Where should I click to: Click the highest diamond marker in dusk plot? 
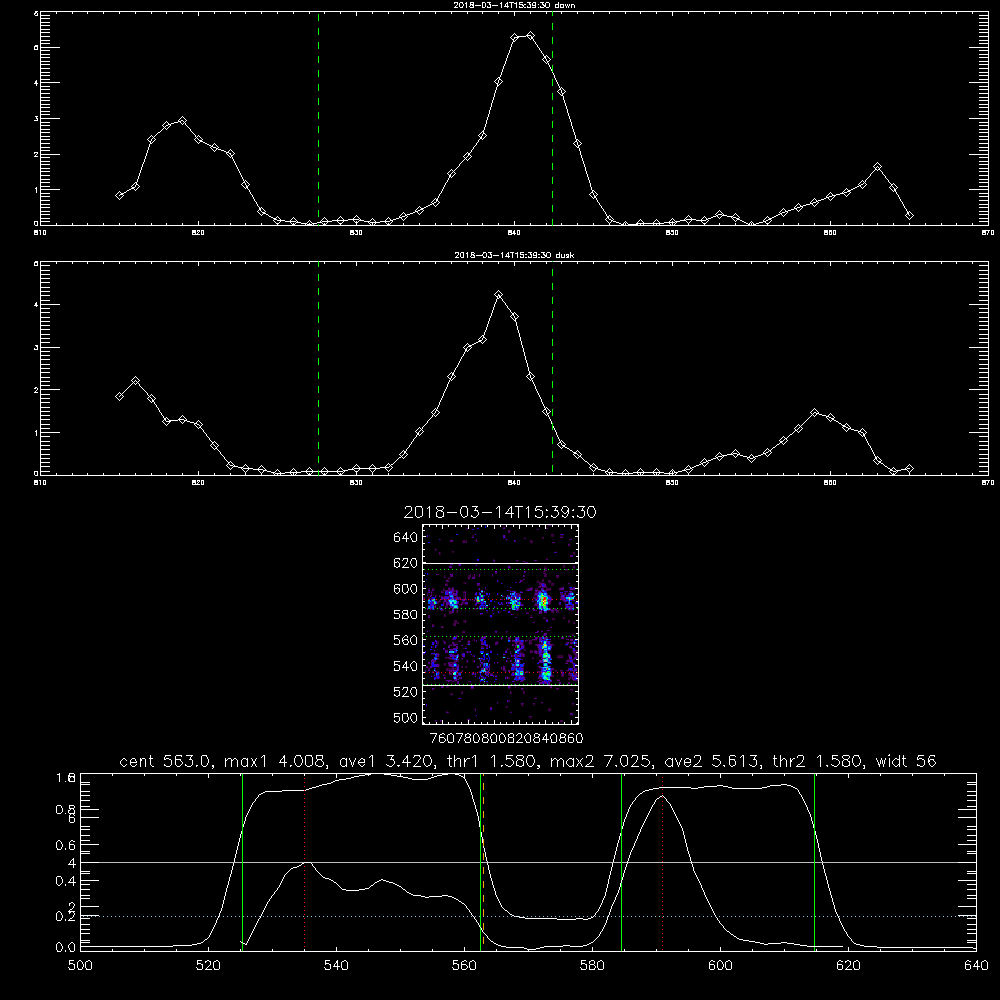click(499, 295)
